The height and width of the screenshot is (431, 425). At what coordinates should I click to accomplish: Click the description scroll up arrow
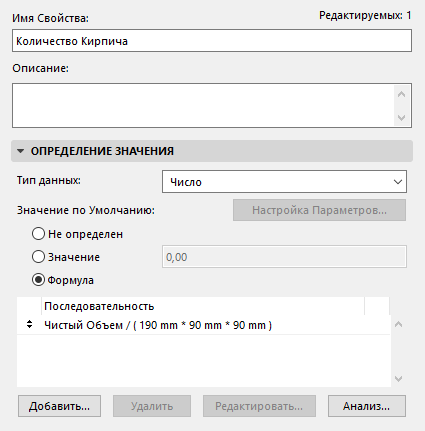[401, 95]
